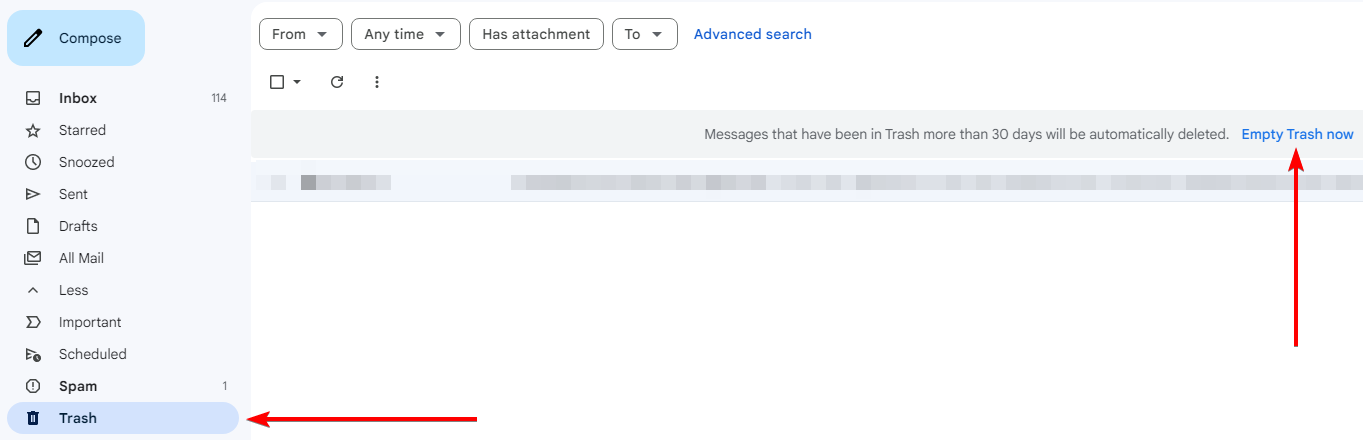Expand the To filter dropdown

[x=645, y=34]
